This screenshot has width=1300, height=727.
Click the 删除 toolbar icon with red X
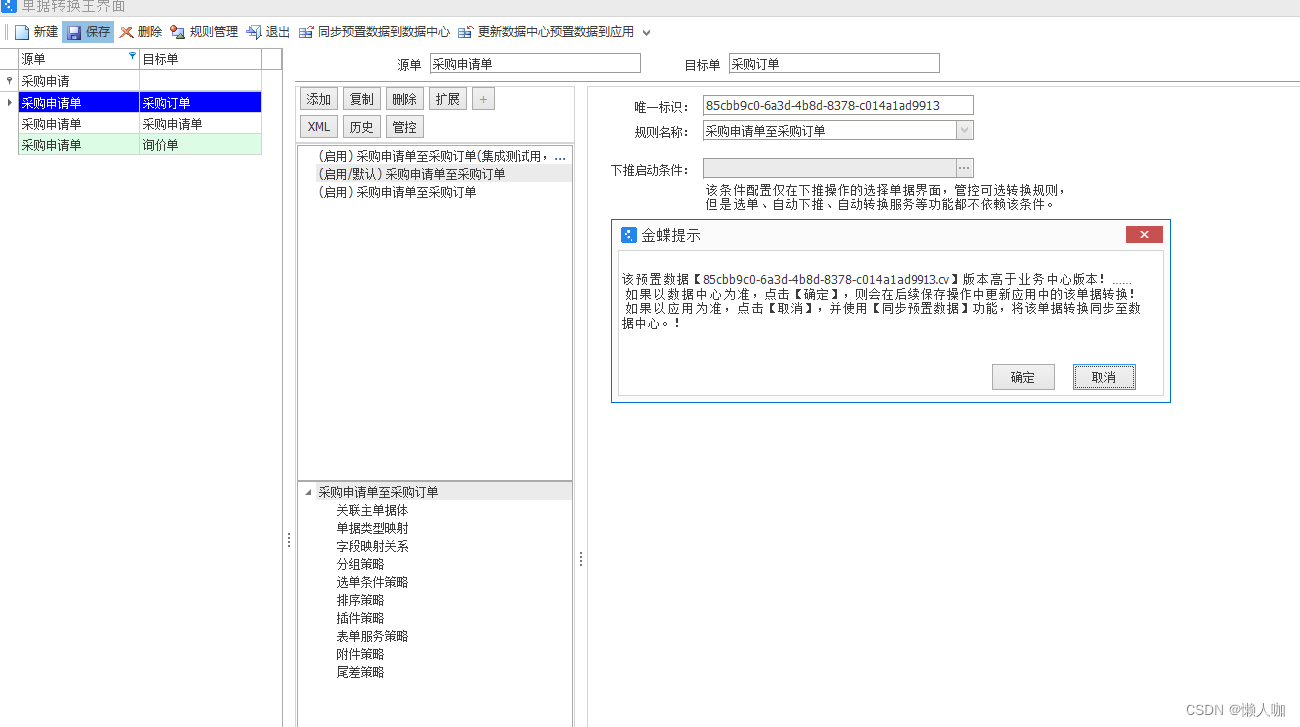pyautogui.click(x=127, y=32)
